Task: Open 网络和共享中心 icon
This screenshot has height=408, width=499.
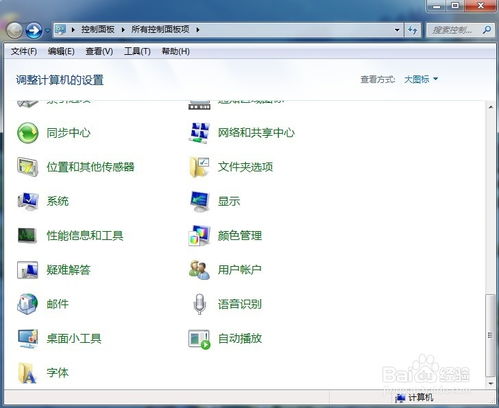Action: [x=199, y=133]
